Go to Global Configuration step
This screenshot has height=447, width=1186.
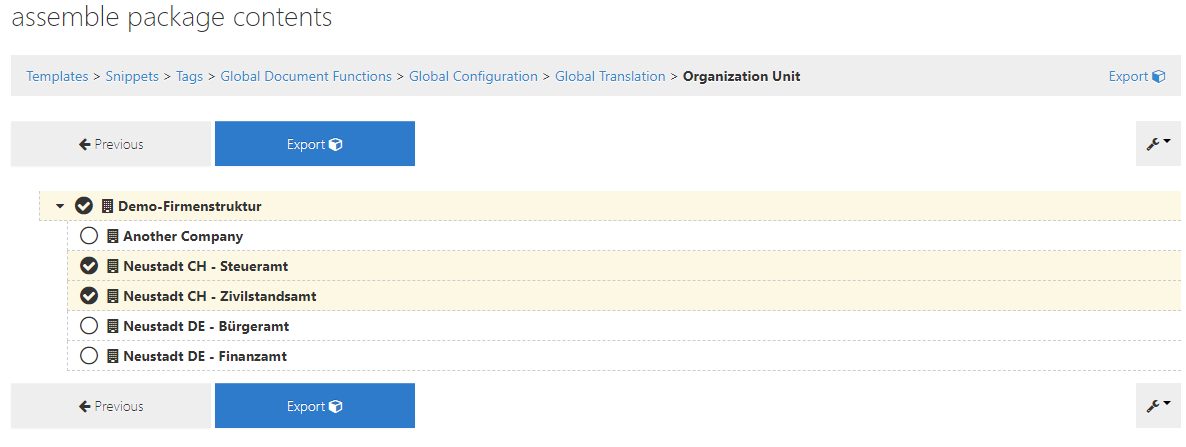[473, 76]
